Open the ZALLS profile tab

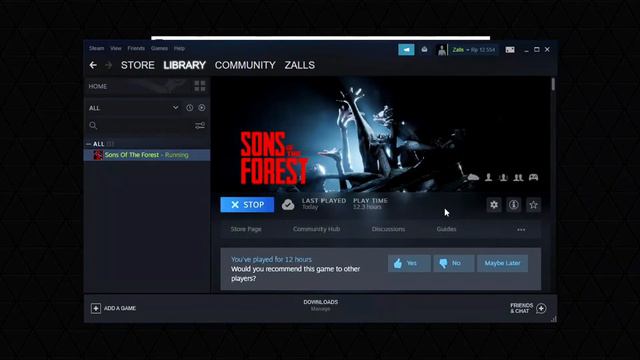[x=300, y=65]
